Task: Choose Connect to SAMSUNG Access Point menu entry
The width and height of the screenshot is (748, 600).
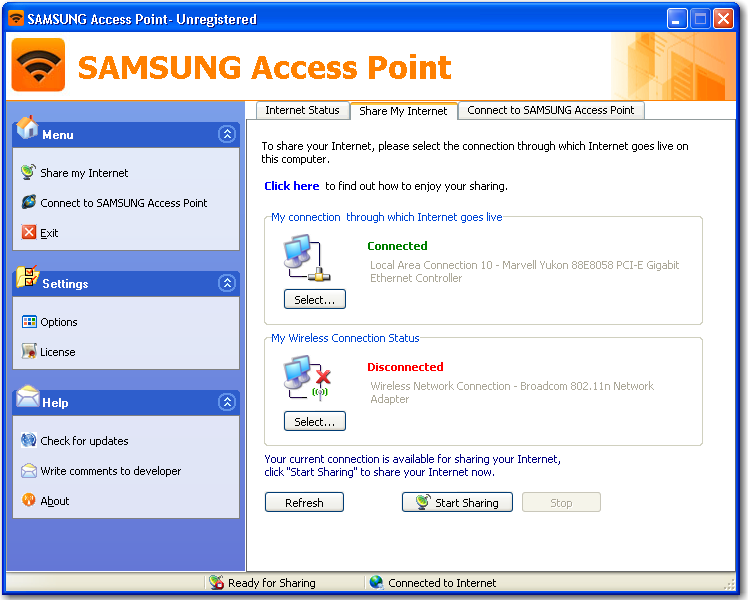Action: tap(124, 203)
